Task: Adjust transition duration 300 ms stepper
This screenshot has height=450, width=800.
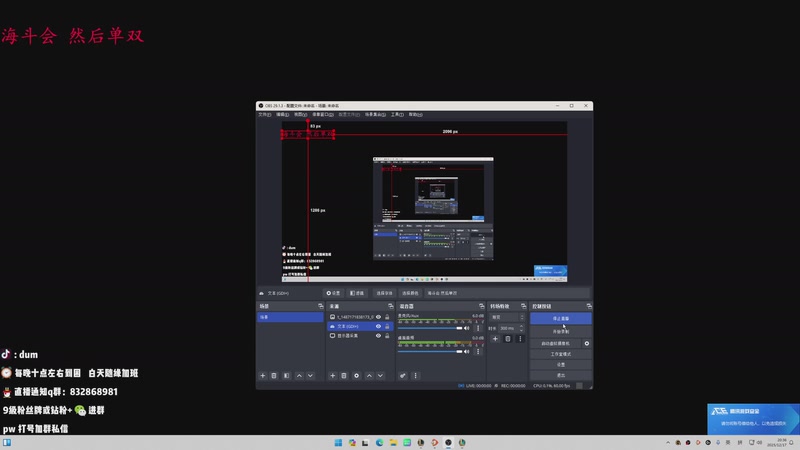Action: 521,328
